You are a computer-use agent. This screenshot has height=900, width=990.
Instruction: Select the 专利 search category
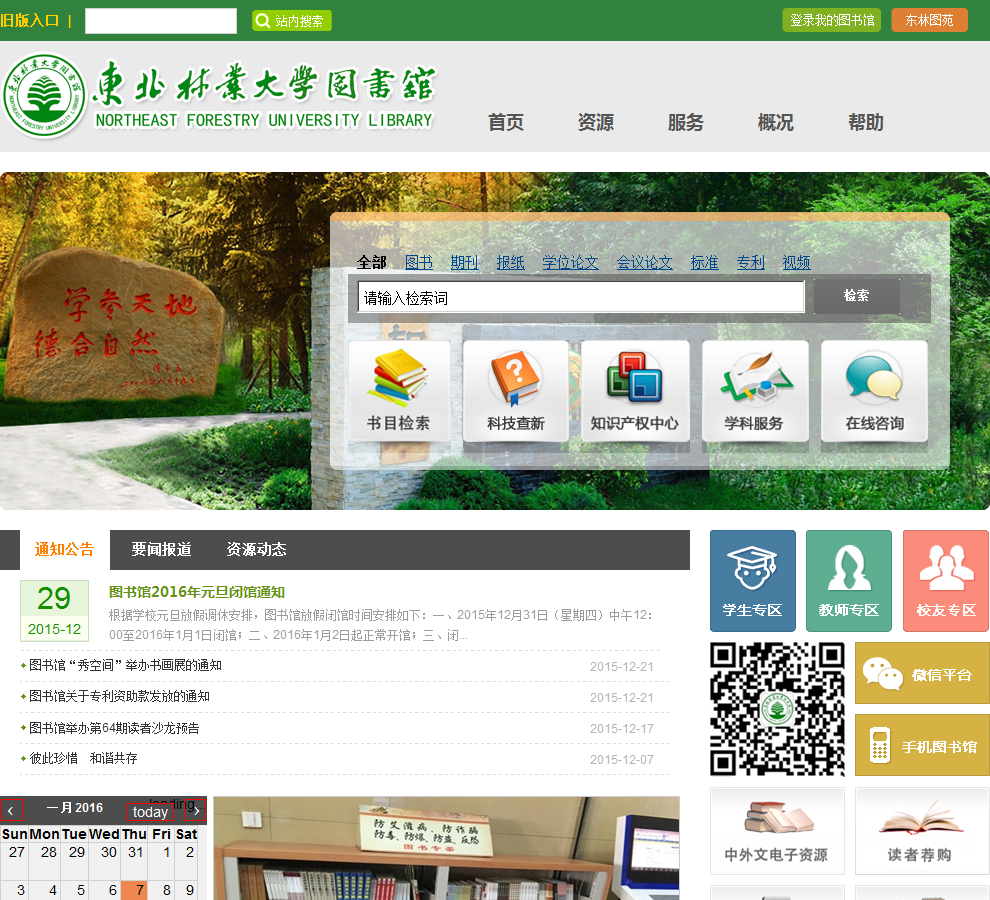click(x=751, y=262)
